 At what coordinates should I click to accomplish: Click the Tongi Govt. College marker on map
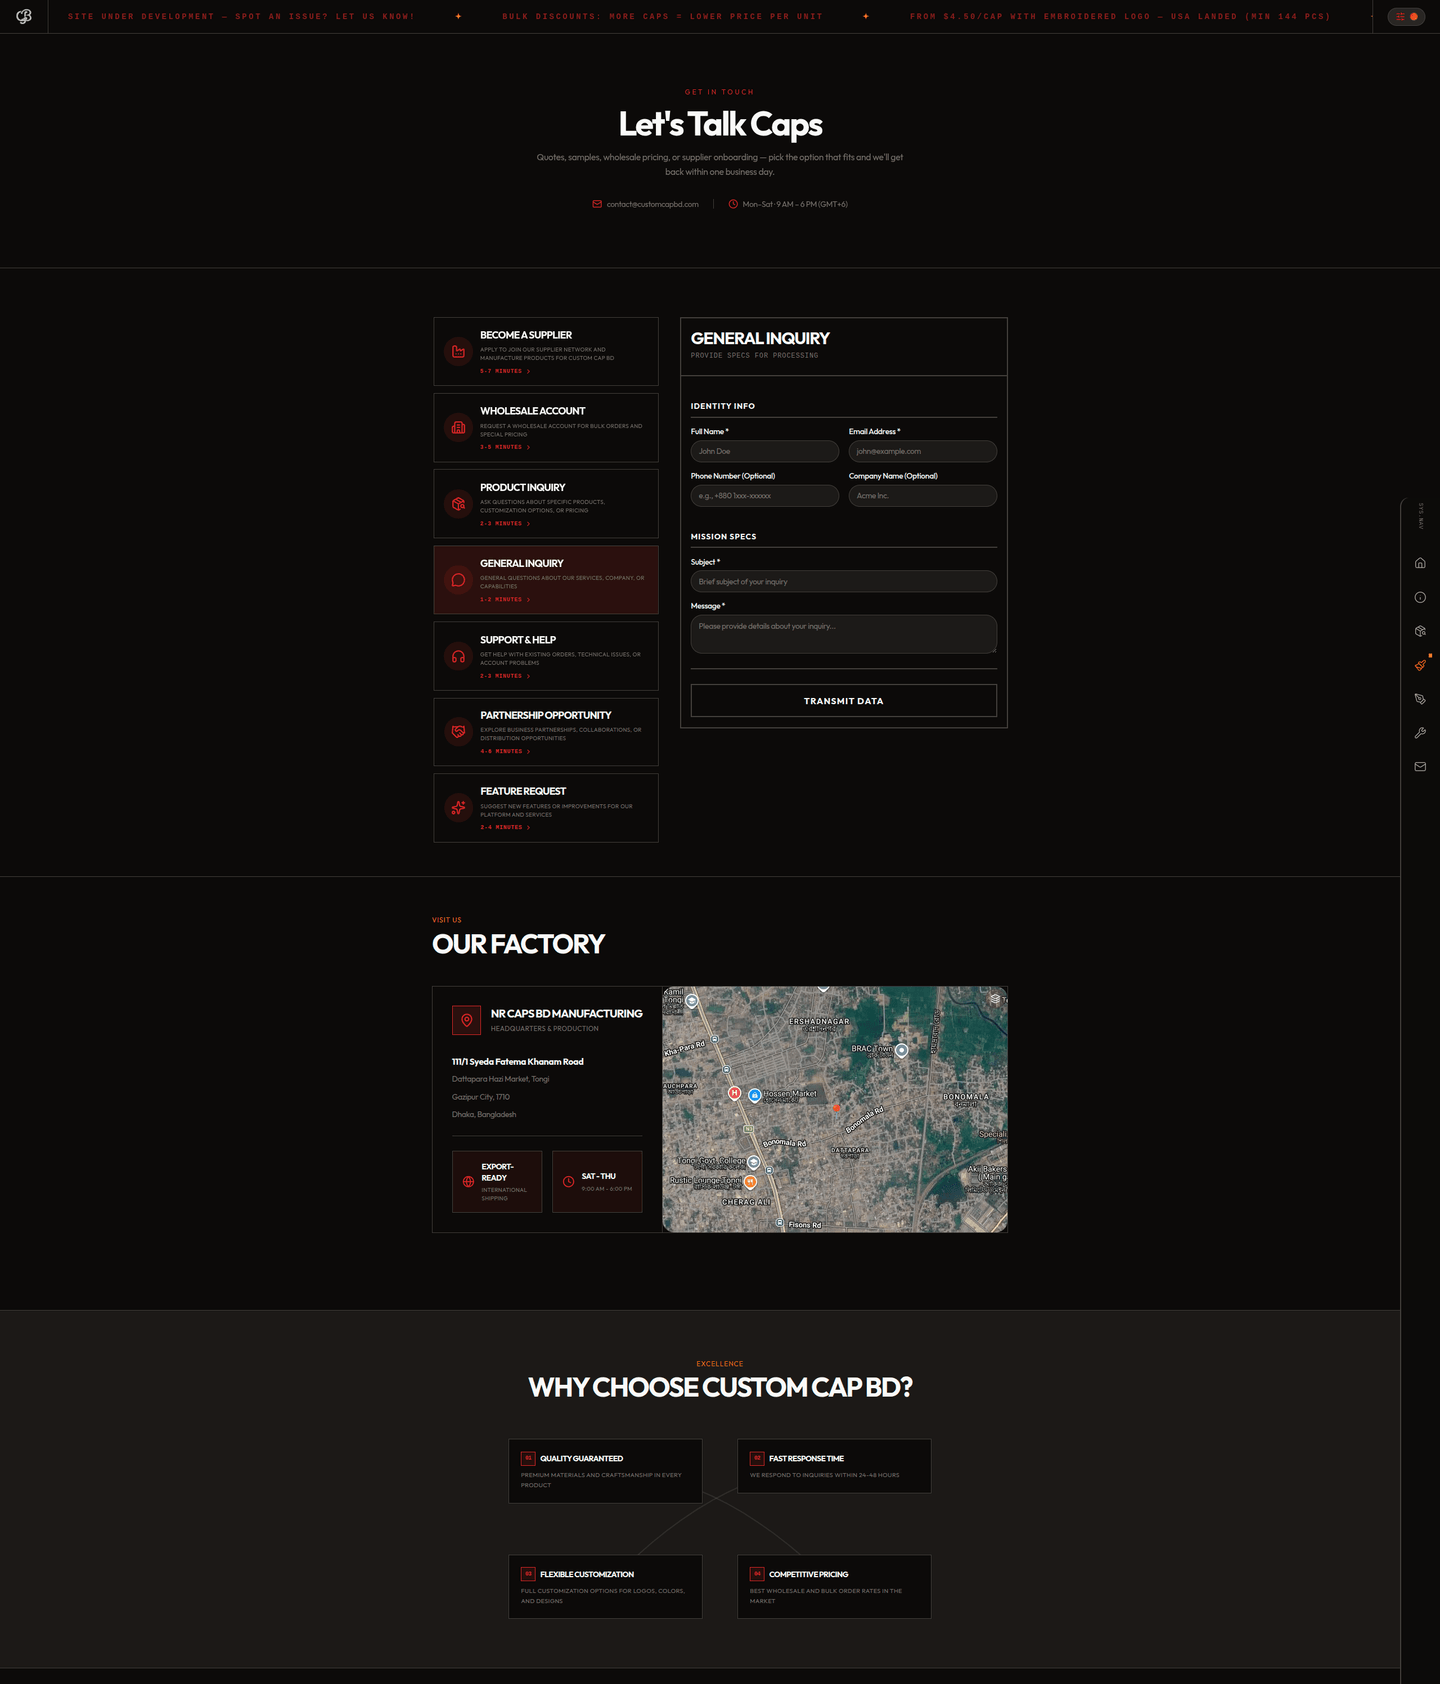754,1162
